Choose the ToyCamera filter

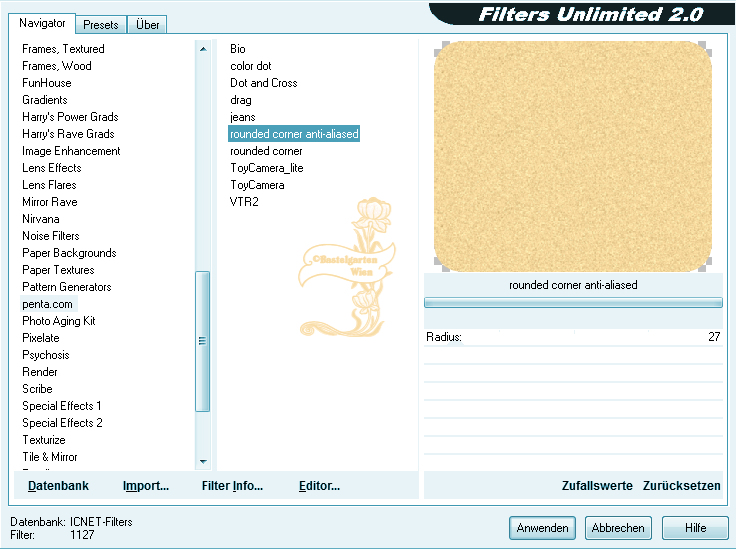pyautogui.click(x=257, y=185)
